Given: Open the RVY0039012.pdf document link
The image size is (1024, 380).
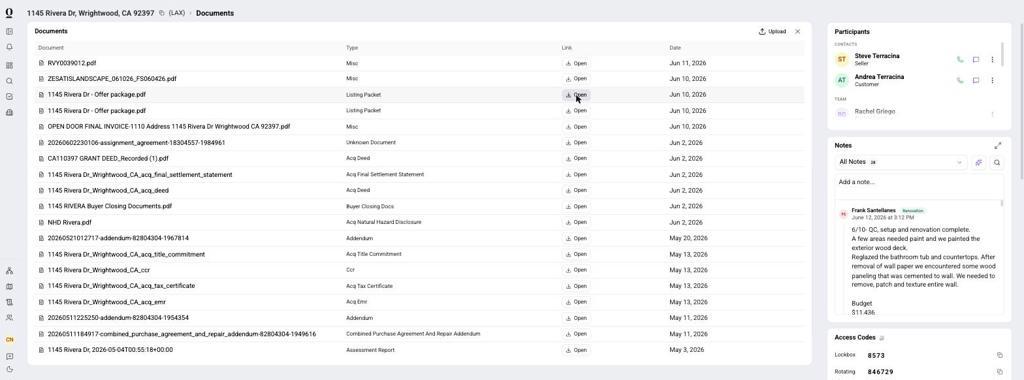Looking at the screenshot, I should [x=576, y=63].
